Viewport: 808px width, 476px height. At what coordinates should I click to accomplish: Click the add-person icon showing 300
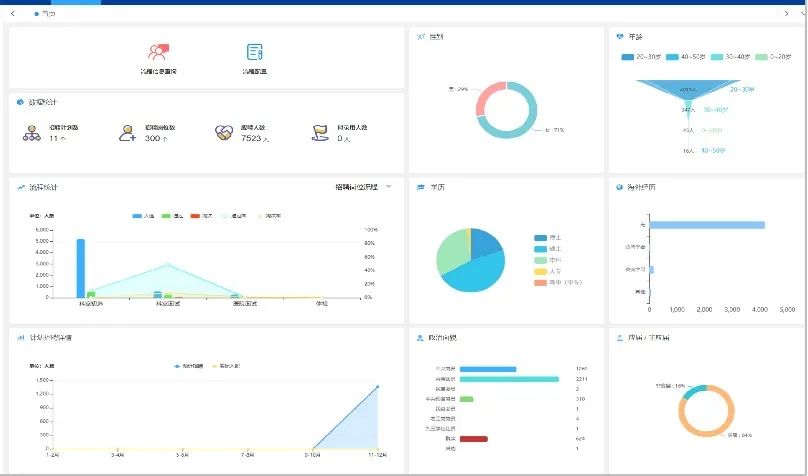pos(126,132)
